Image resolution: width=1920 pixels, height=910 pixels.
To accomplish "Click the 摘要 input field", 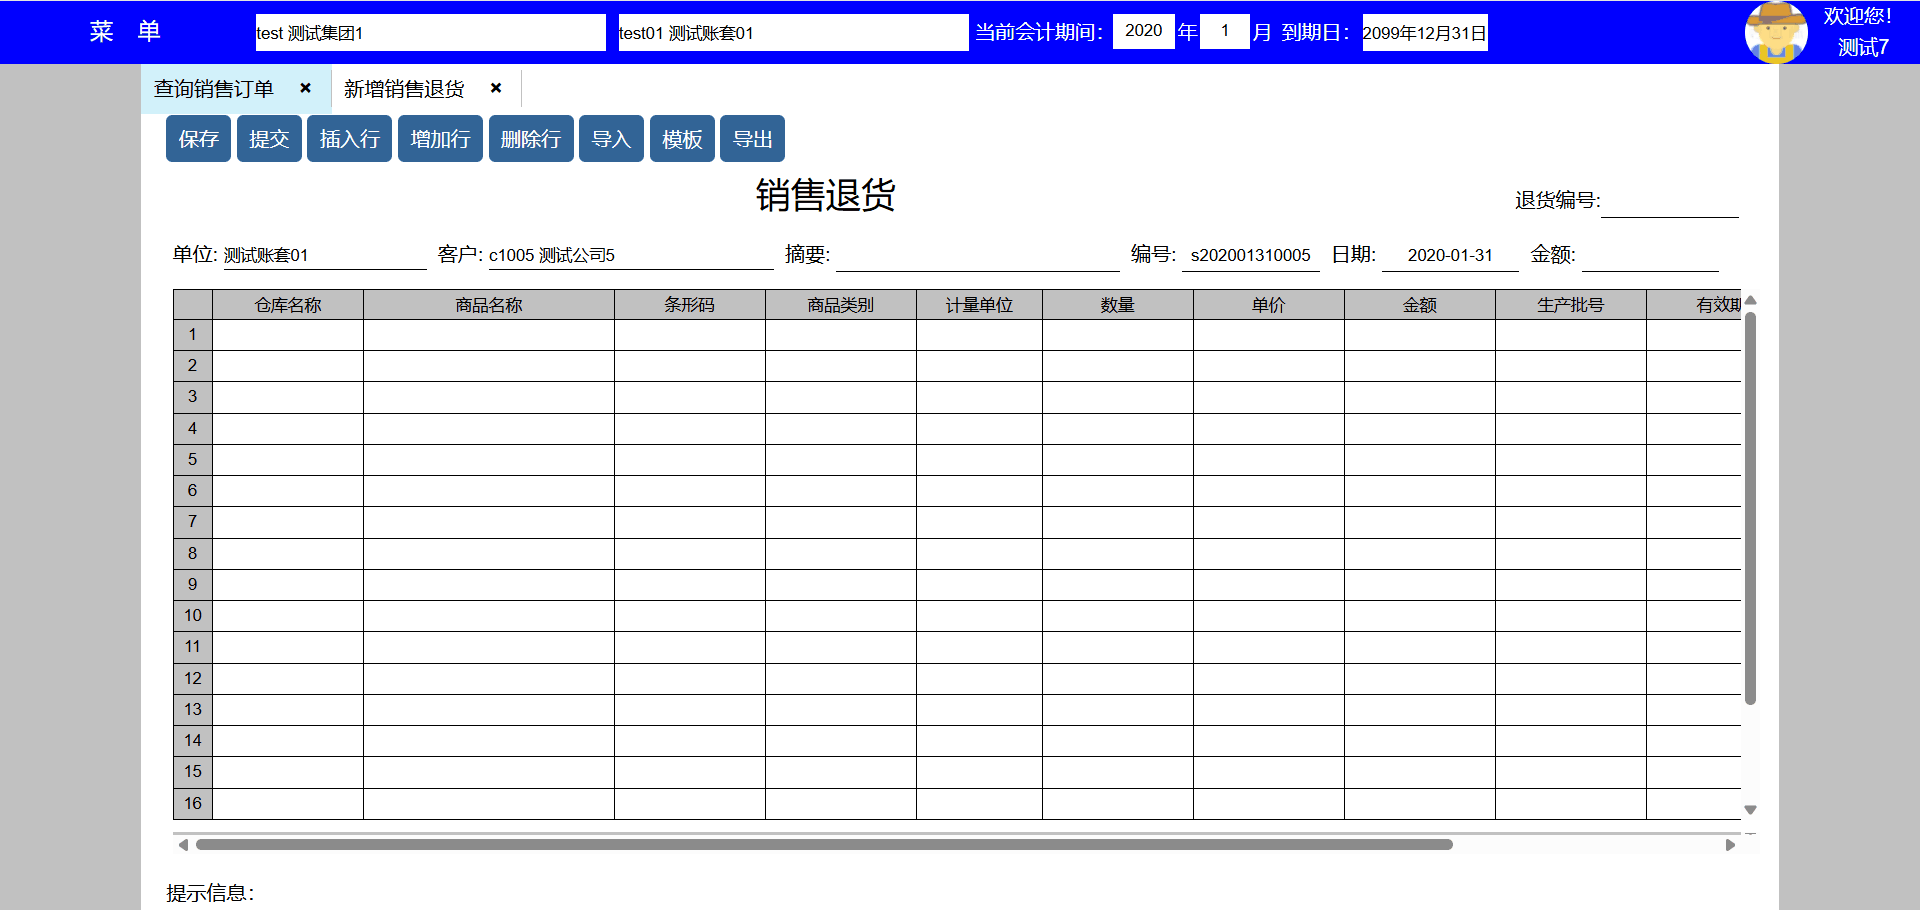I will (x=977, y=256).
